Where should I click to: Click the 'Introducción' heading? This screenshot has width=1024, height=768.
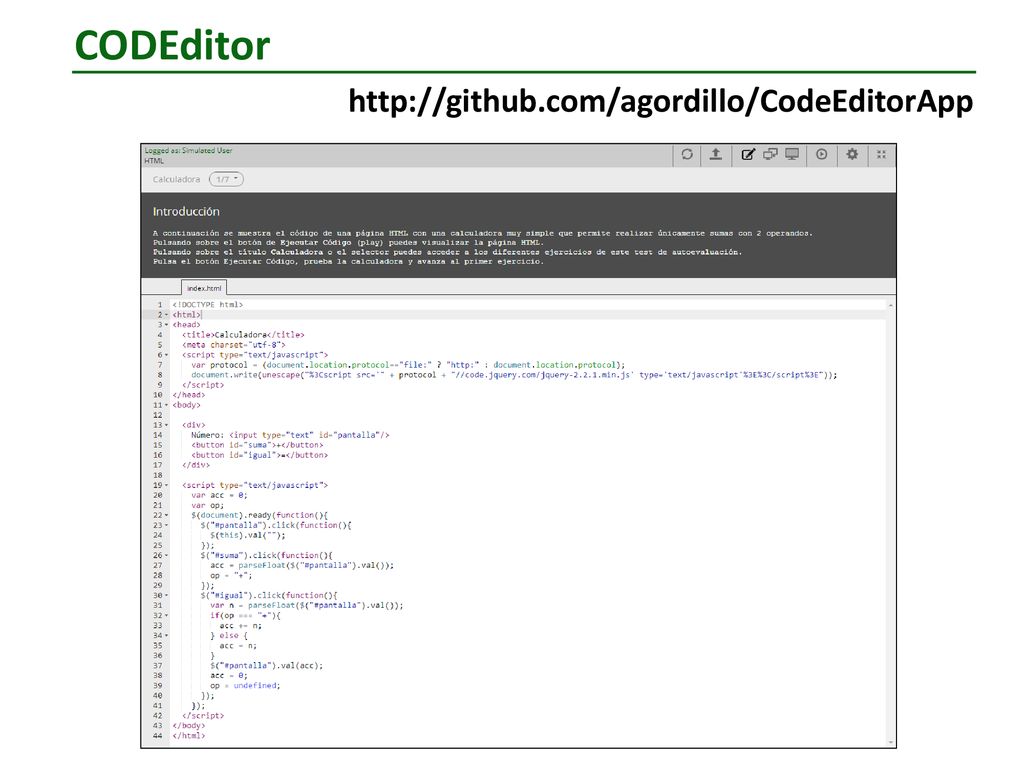[x=186, y=212]
